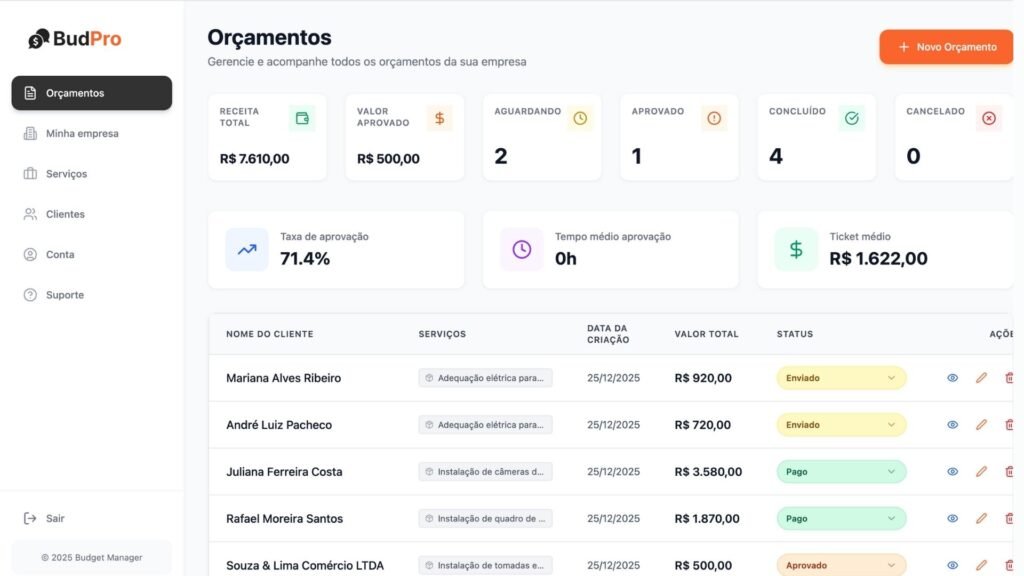Click edit pencil icon for Juliana Ferreira Costa
Viewport: 1024px width, 576px height.
click(981, 472)
